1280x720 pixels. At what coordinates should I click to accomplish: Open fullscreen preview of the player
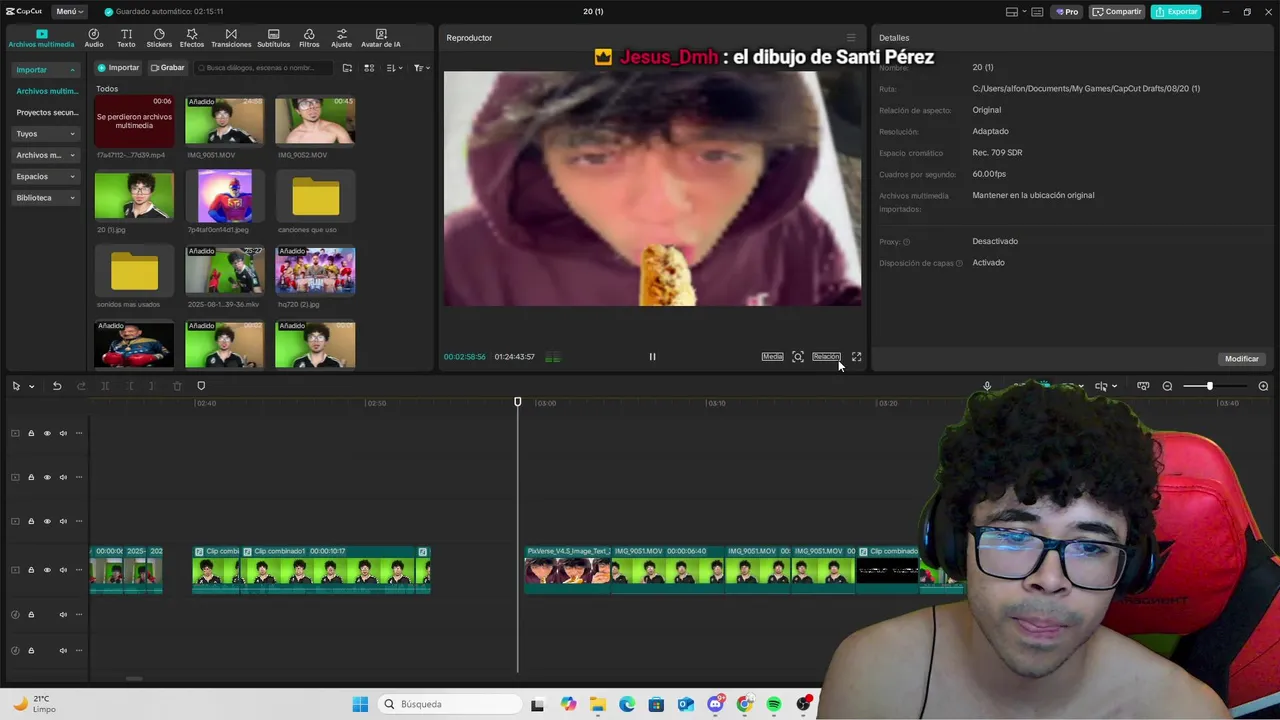click(x=856, y=357)
